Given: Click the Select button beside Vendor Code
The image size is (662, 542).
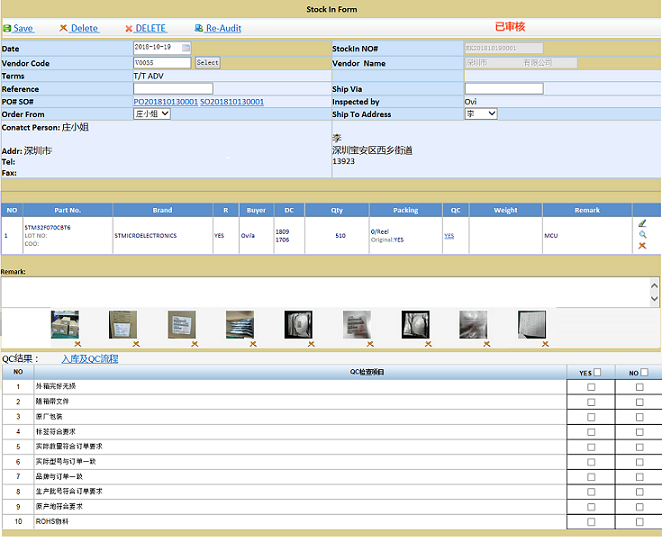Looking at the screenshot, I should click(x=207, y=63).
